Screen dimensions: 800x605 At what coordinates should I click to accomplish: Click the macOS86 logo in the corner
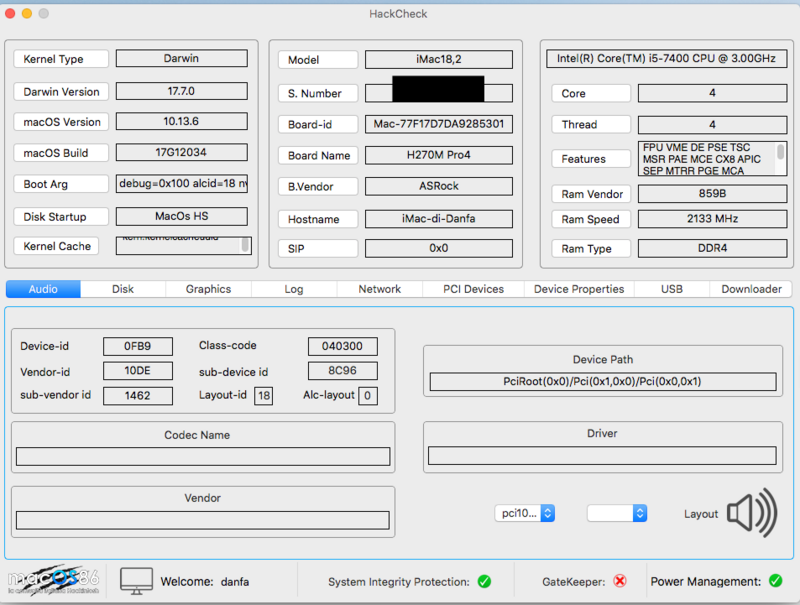pyautogui.click(x=52, y=581)
